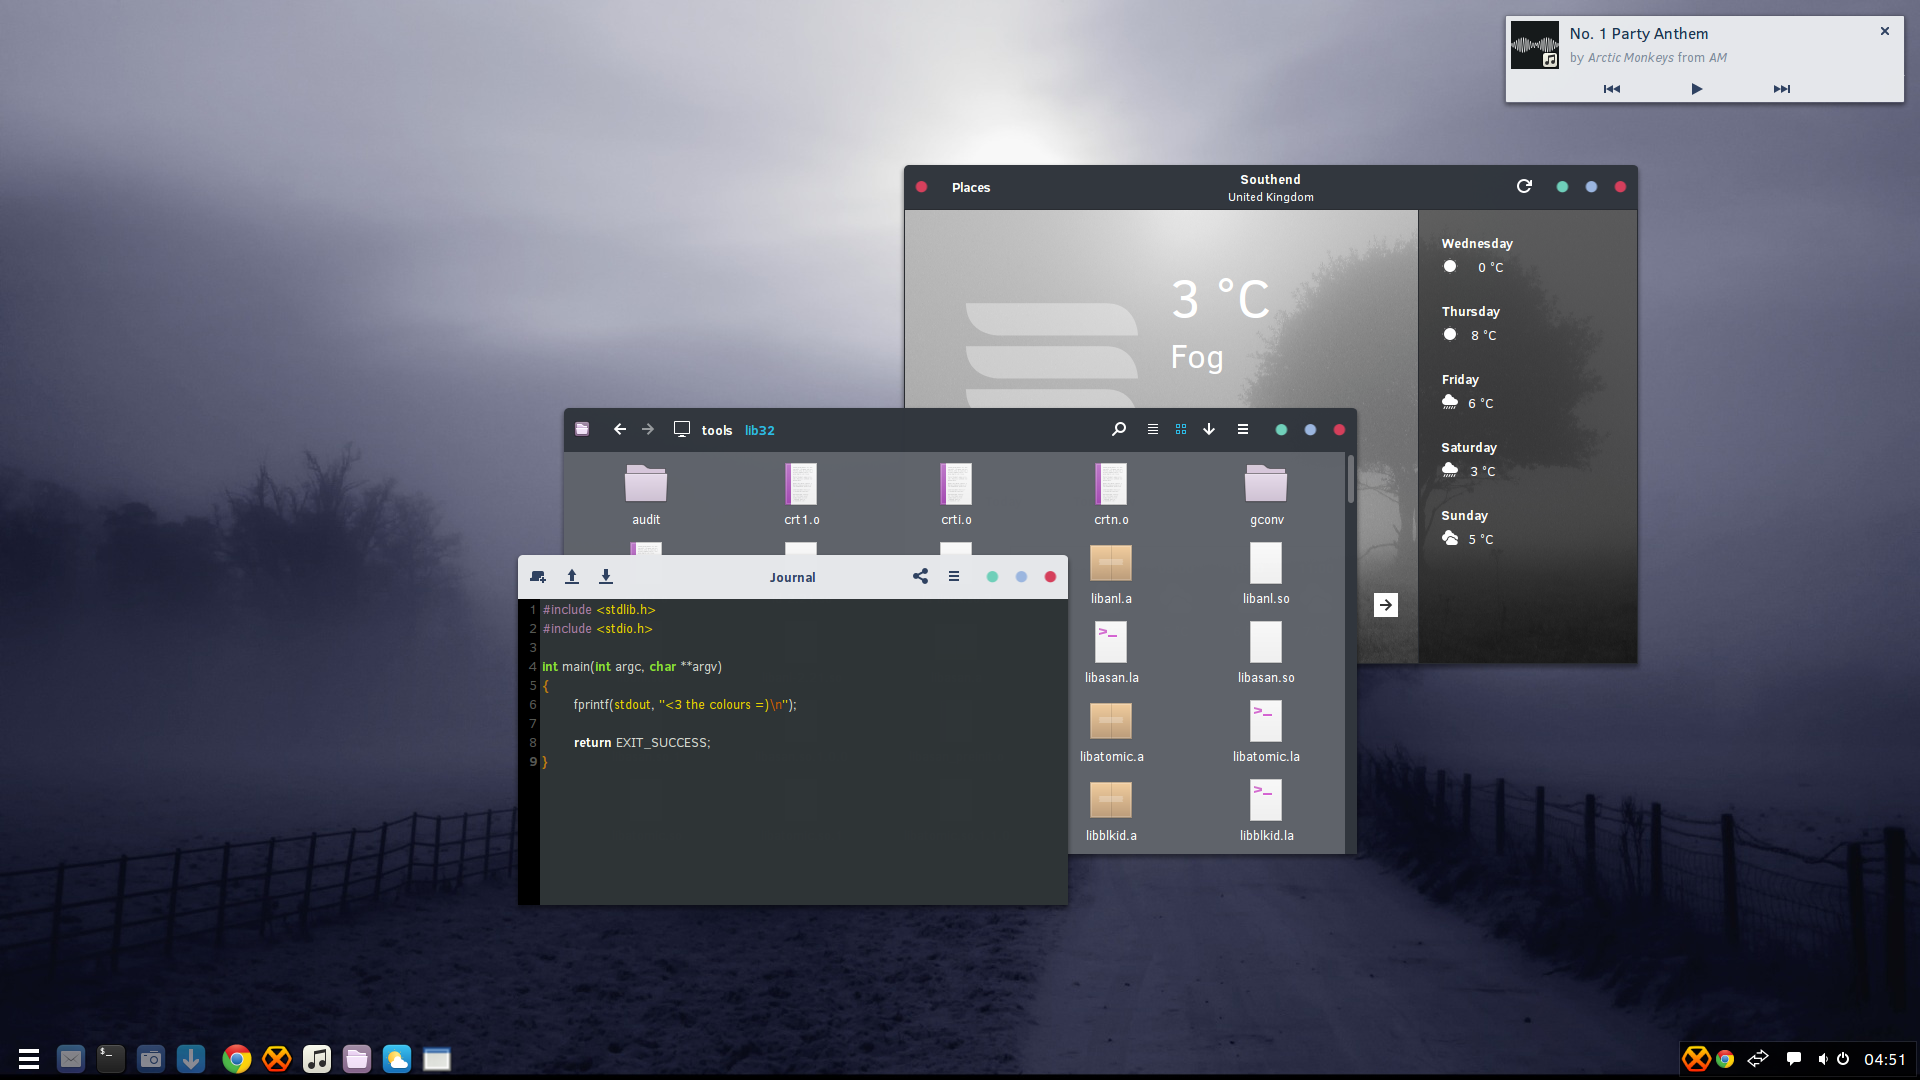Open the weather app from taskbar
Screen dimensions: 1920x1080
tap(397, 1059)
